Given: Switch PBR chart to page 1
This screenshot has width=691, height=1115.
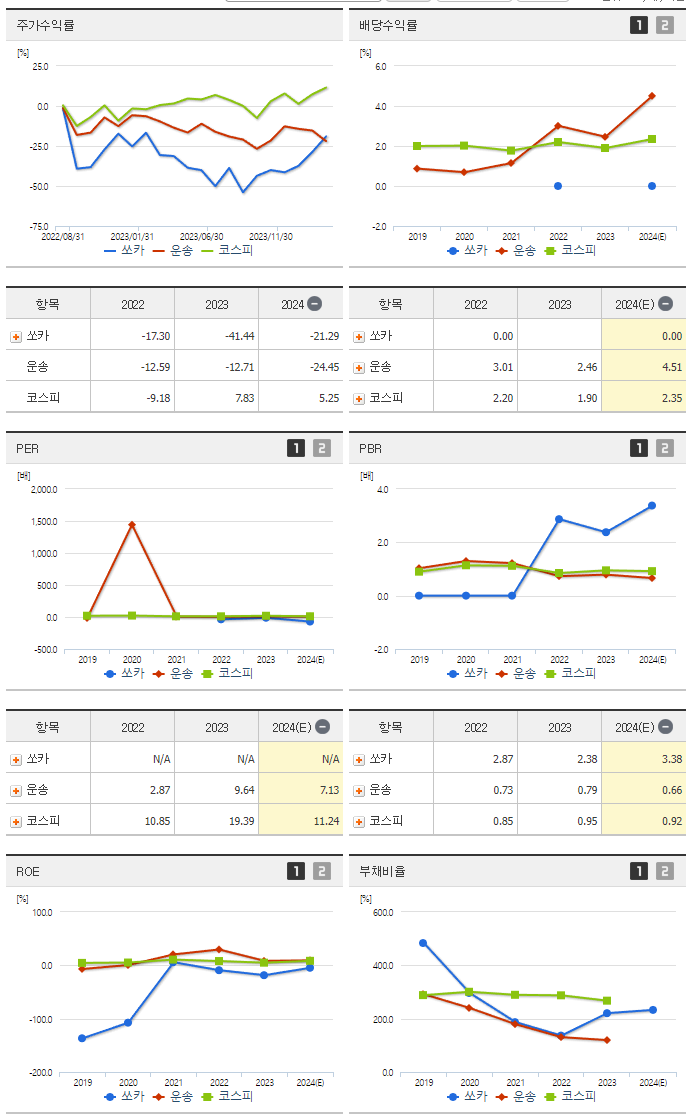Looking at the screenshot, I should (x=639, y=448).
